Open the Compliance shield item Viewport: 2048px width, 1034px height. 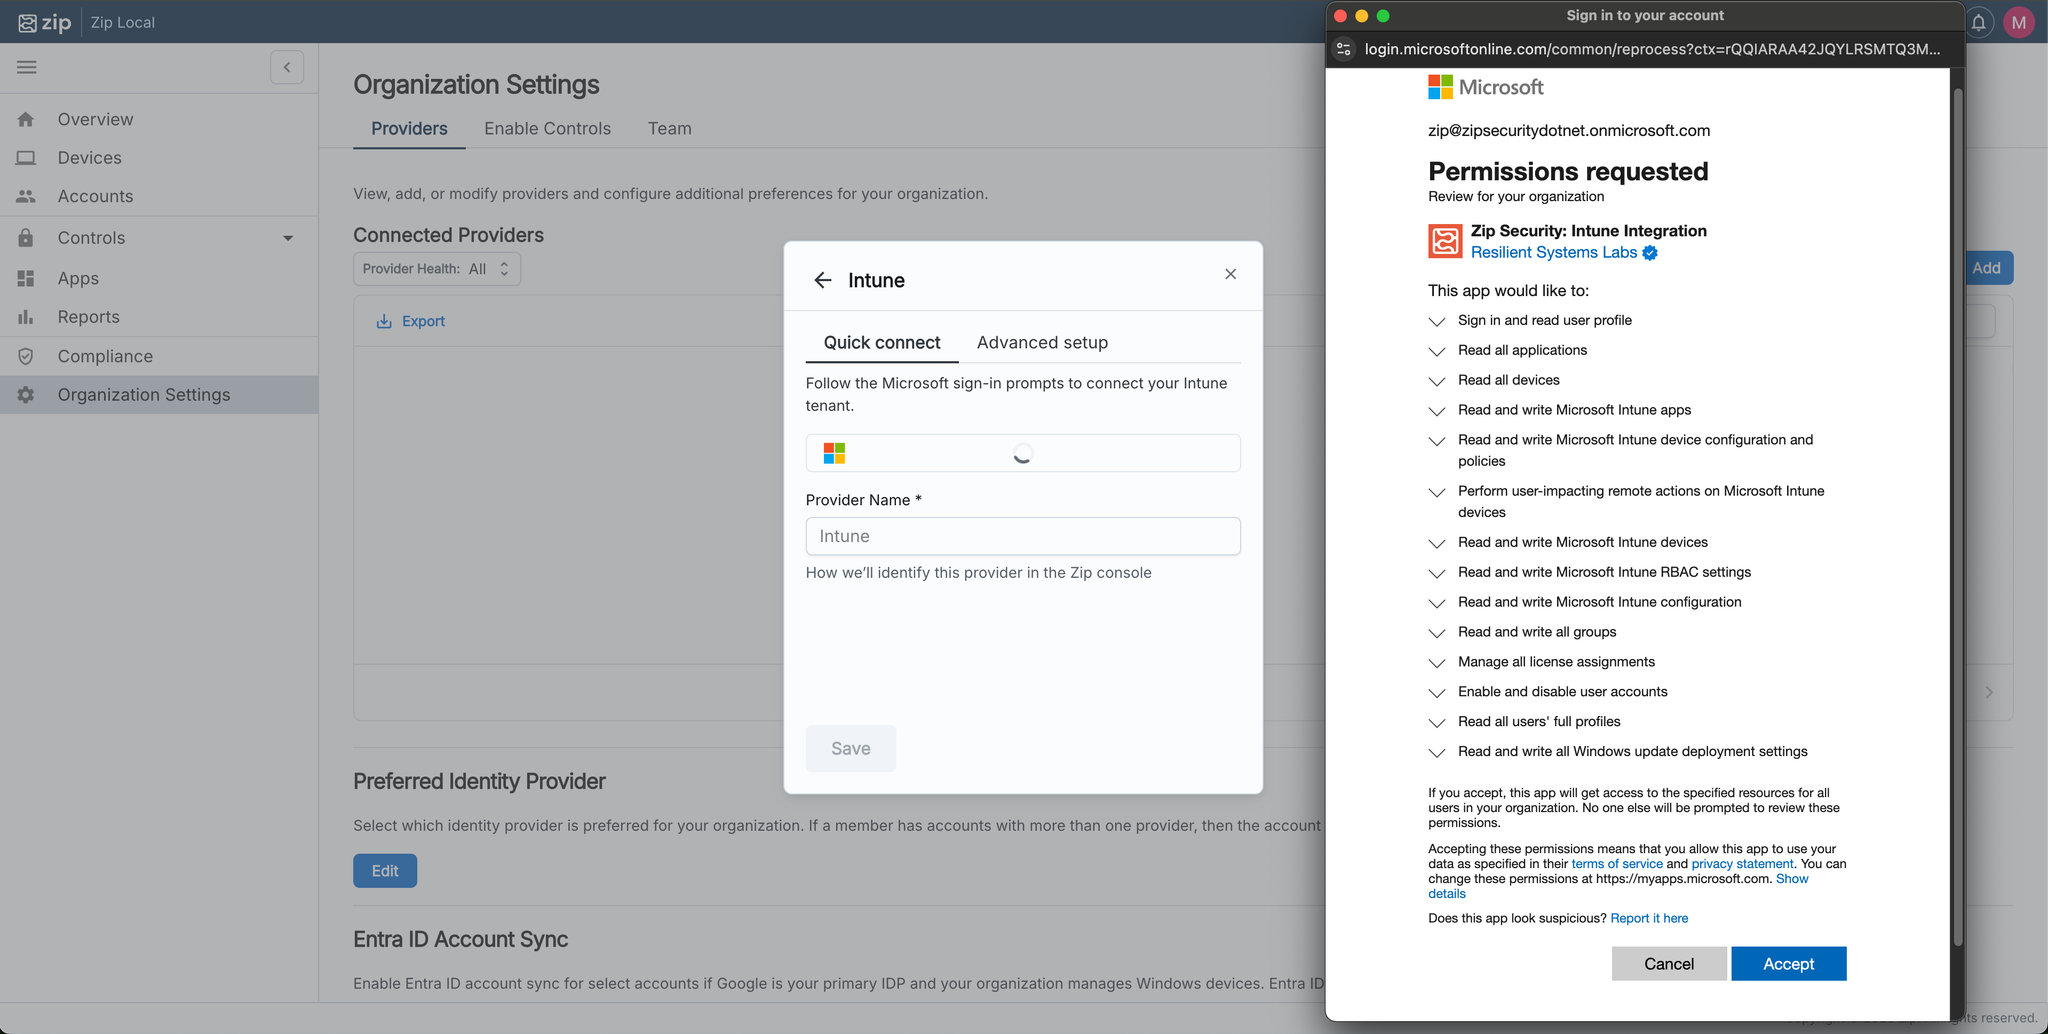(104, 356)
